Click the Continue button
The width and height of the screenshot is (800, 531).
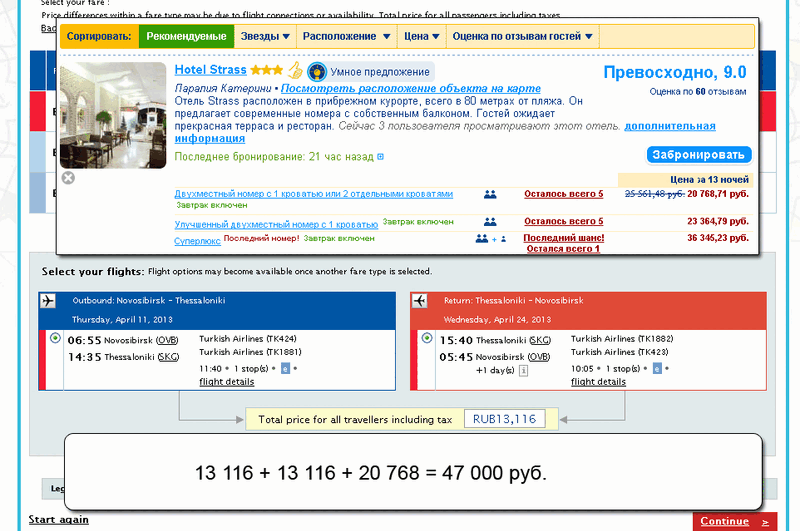pyautogui.click(x=735, y=521)
